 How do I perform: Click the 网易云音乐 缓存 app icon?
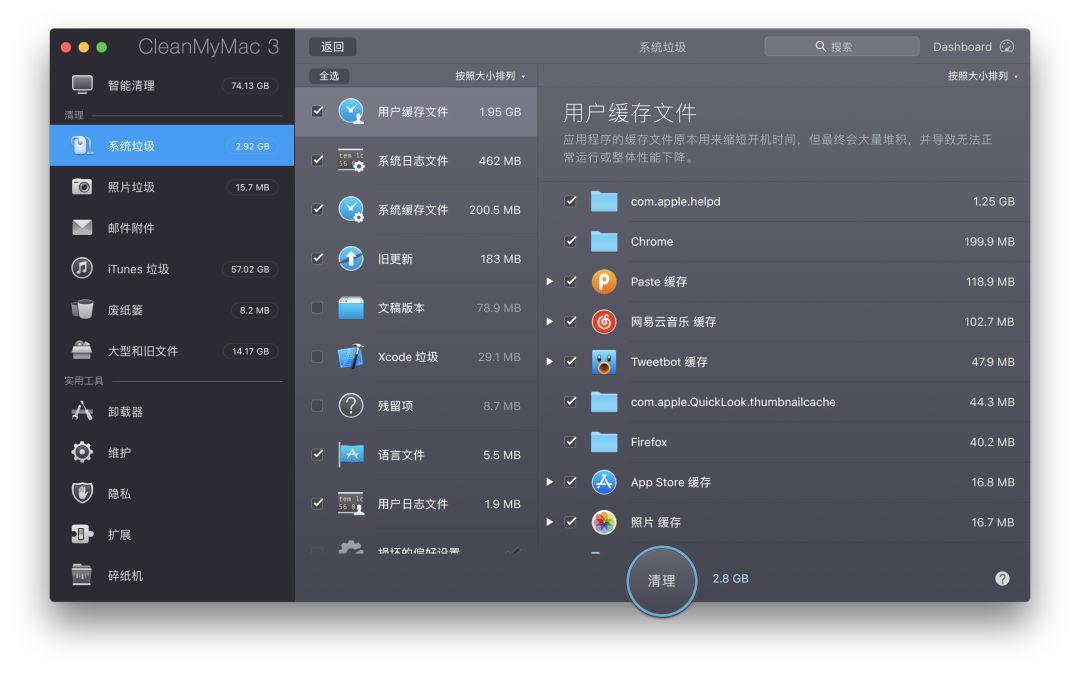click(604, 321)
